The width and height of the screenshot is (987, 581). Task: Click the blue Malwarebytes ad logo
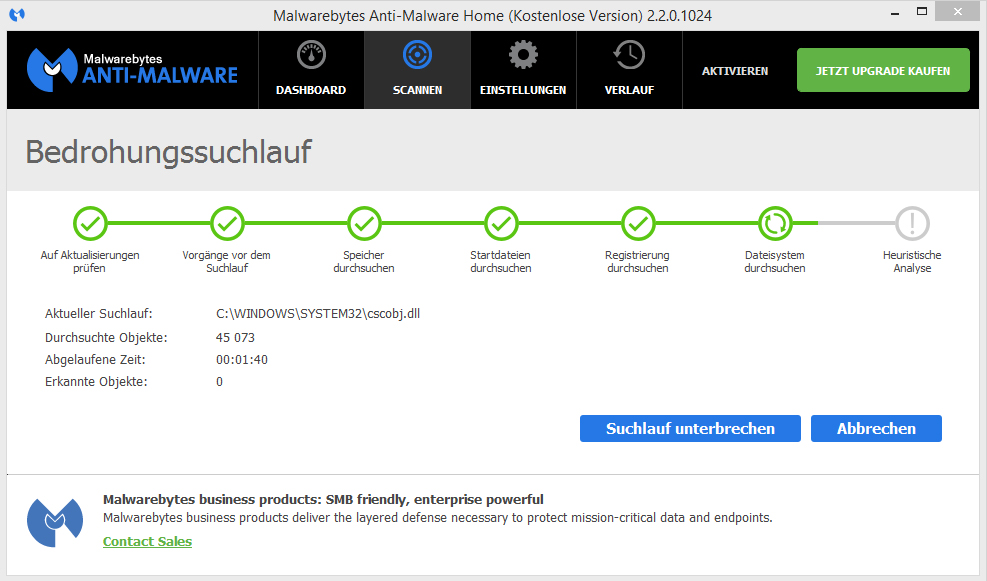pos(55,522)
